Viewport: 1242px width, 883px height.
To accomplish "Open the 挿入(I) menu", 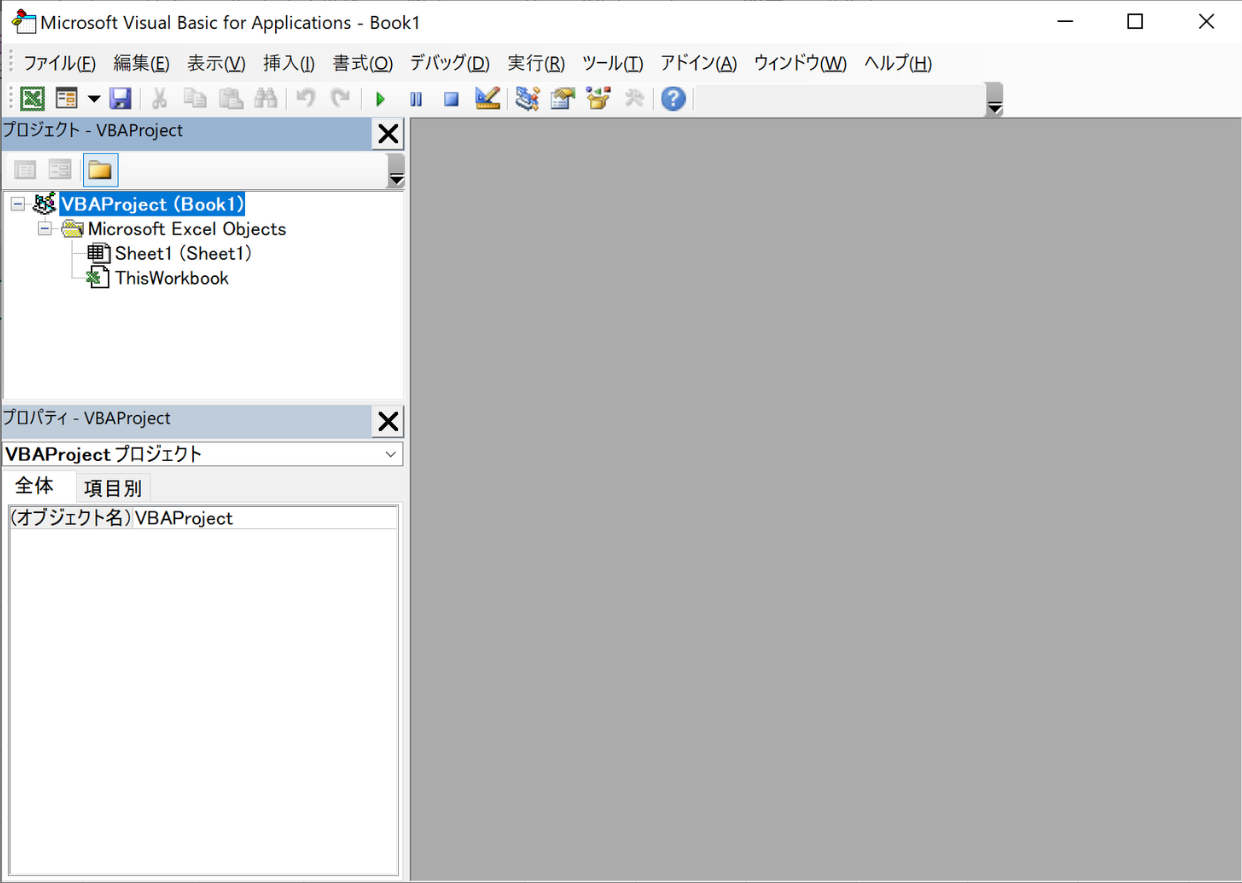I will click(x=289, y=63).
